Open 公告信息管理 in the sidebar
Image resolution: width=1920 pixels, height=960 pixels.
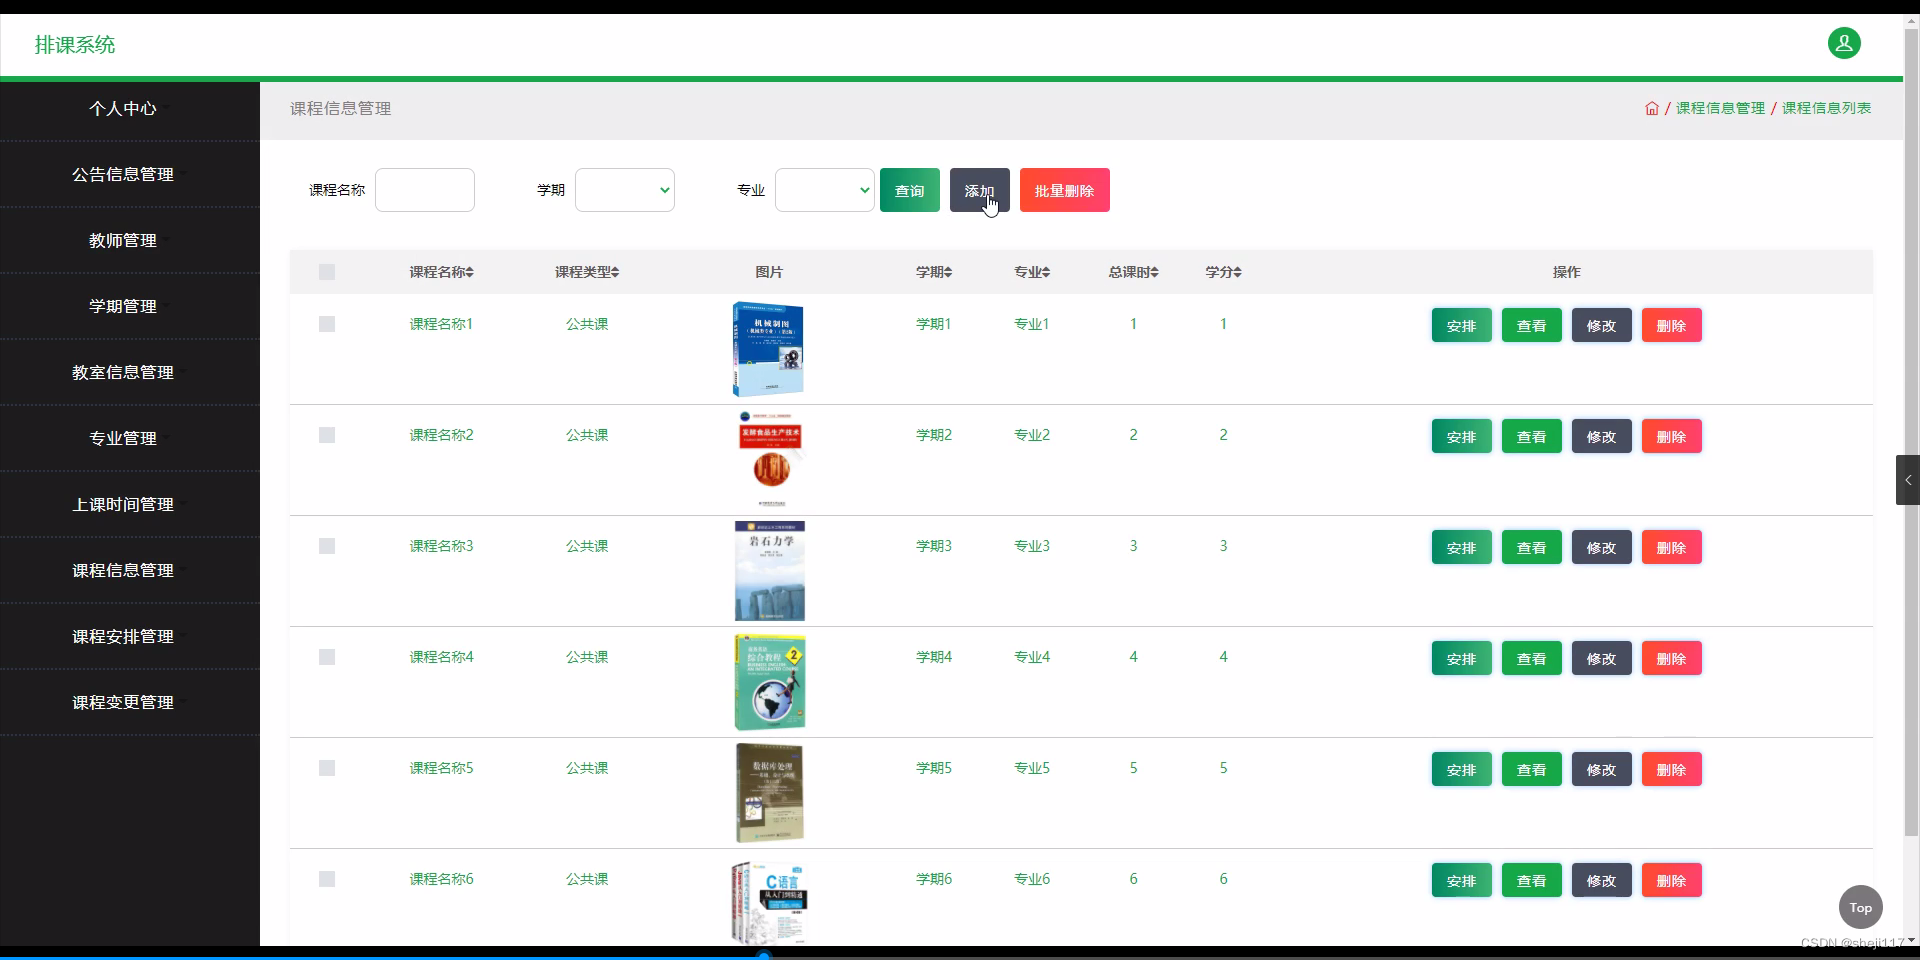[x=123, y=174]
